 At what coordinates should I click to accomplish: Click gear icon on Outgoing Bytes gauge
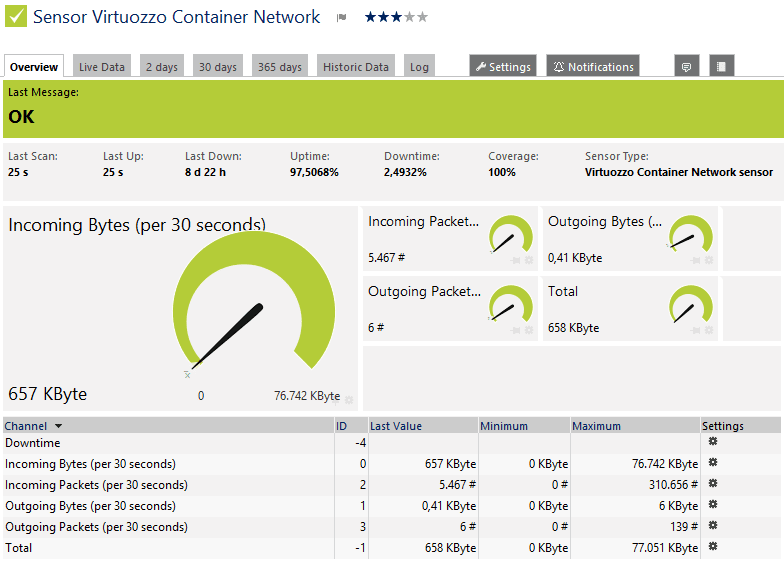tap(709, 260)
